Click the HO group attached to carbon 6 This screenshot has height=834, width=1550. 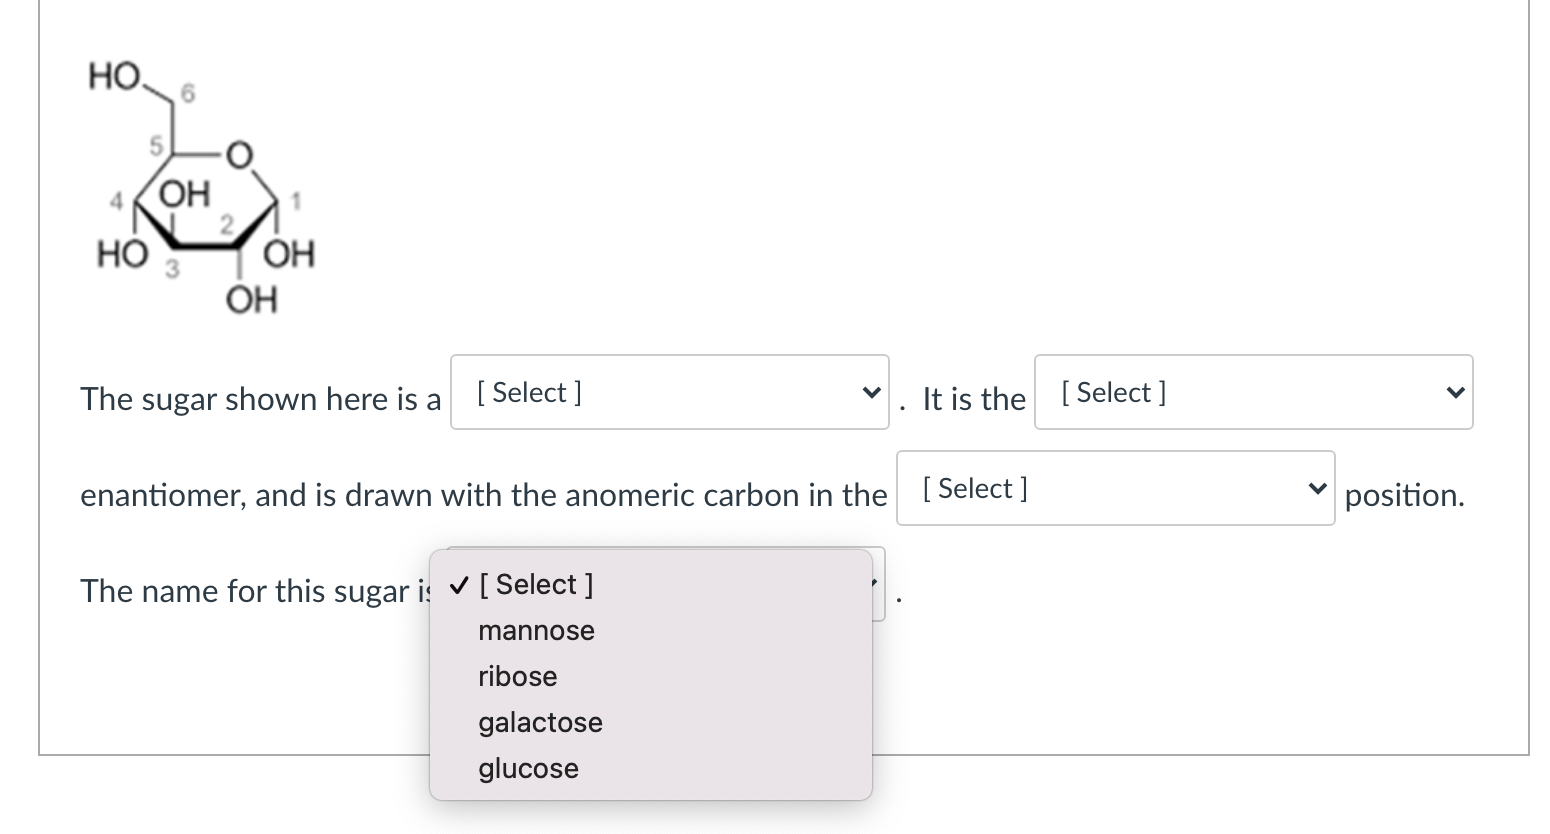coord(114,76)
